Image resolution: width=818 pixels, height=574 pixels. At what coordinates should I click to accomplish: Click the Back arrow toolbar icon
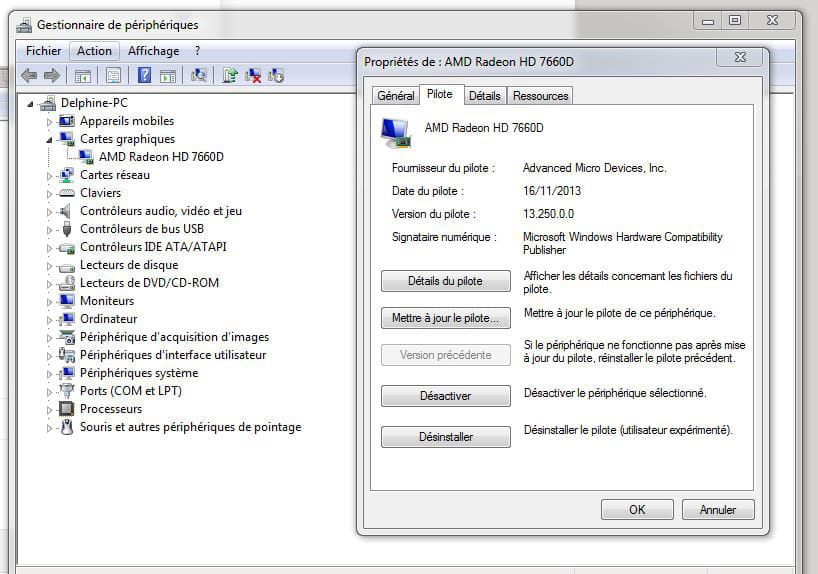(29, 76)
